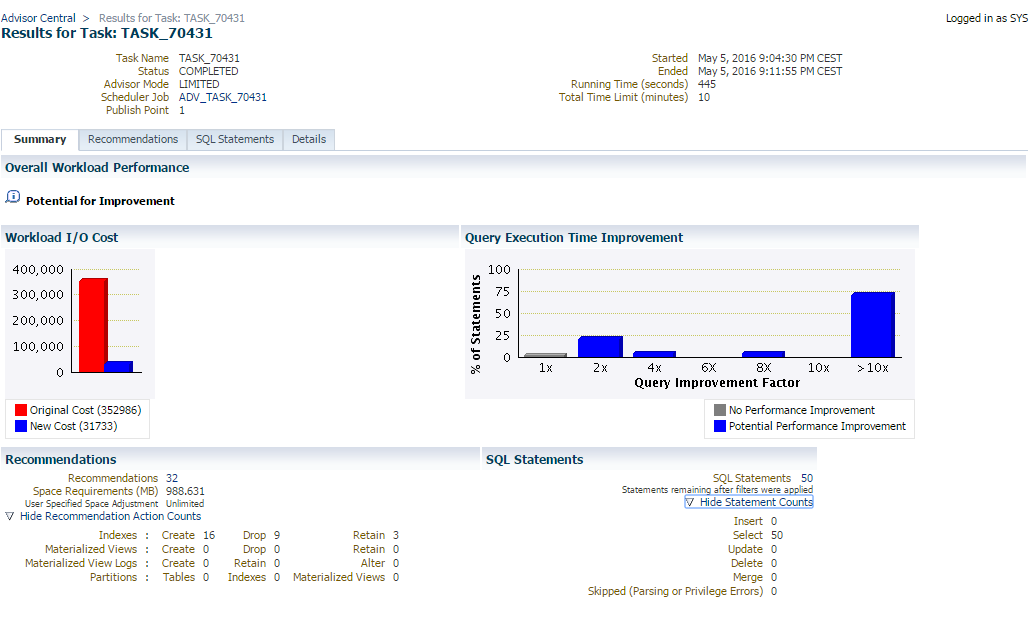
Task: Click the >10x improvement bar
Action: 872,324
